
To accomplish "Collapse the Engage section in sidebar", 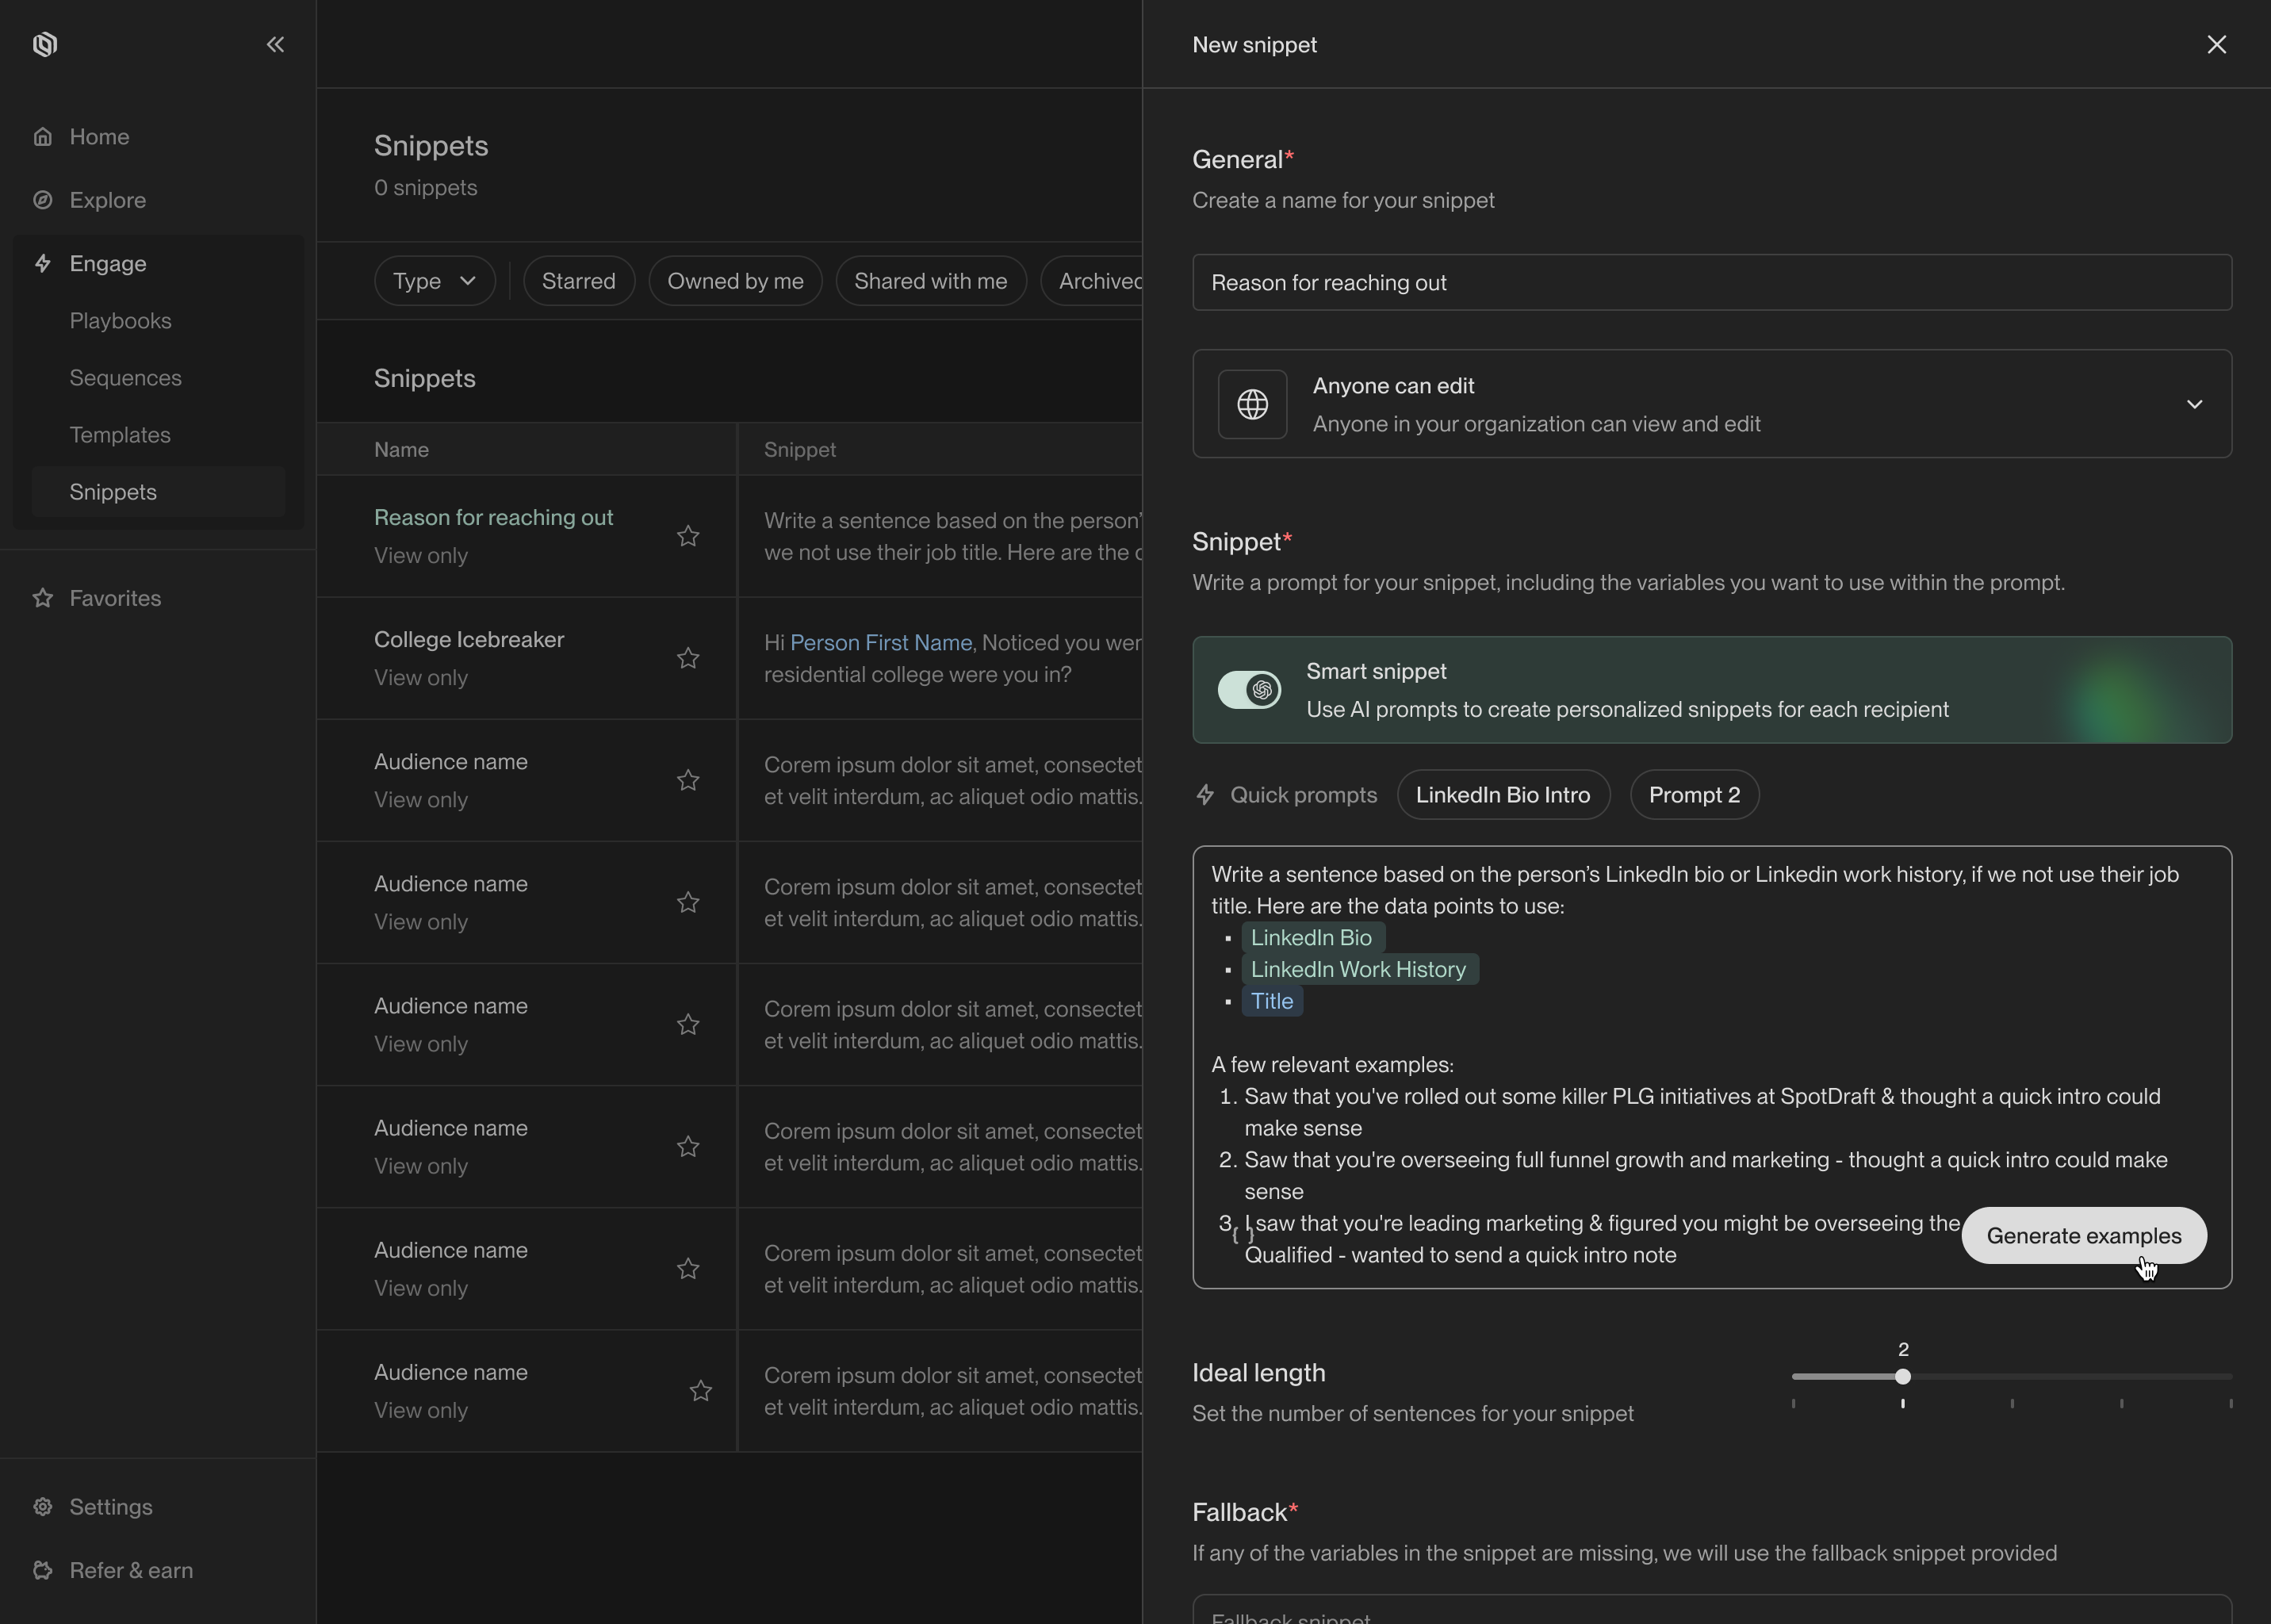I will (108, 263).
